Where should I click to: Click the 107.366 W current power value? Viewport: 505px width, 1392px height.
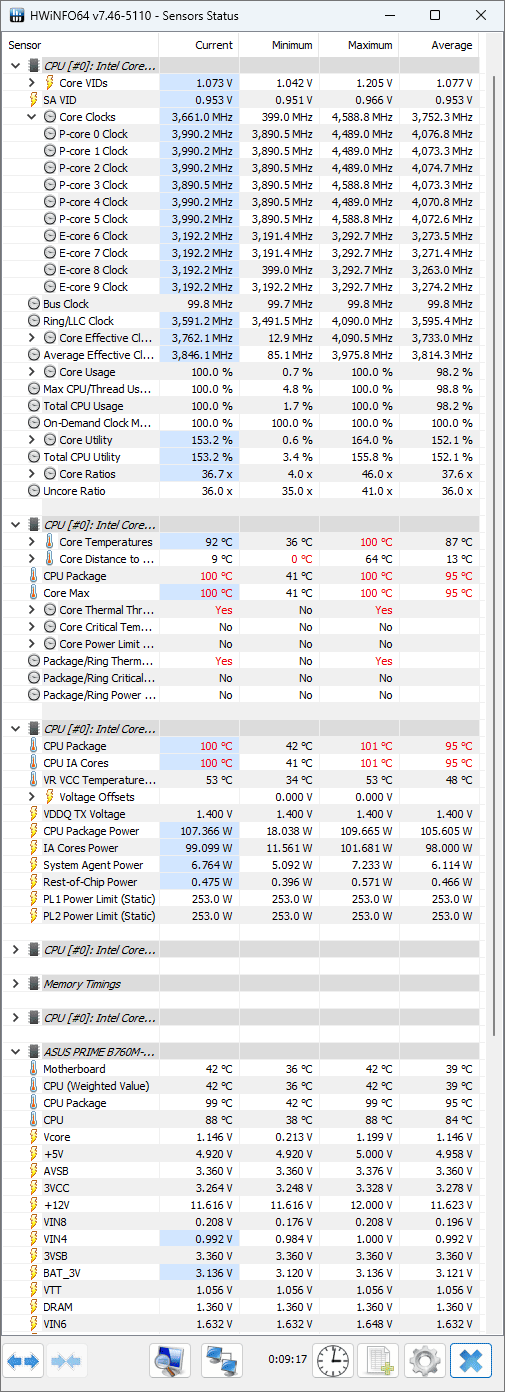coord(205,831)
